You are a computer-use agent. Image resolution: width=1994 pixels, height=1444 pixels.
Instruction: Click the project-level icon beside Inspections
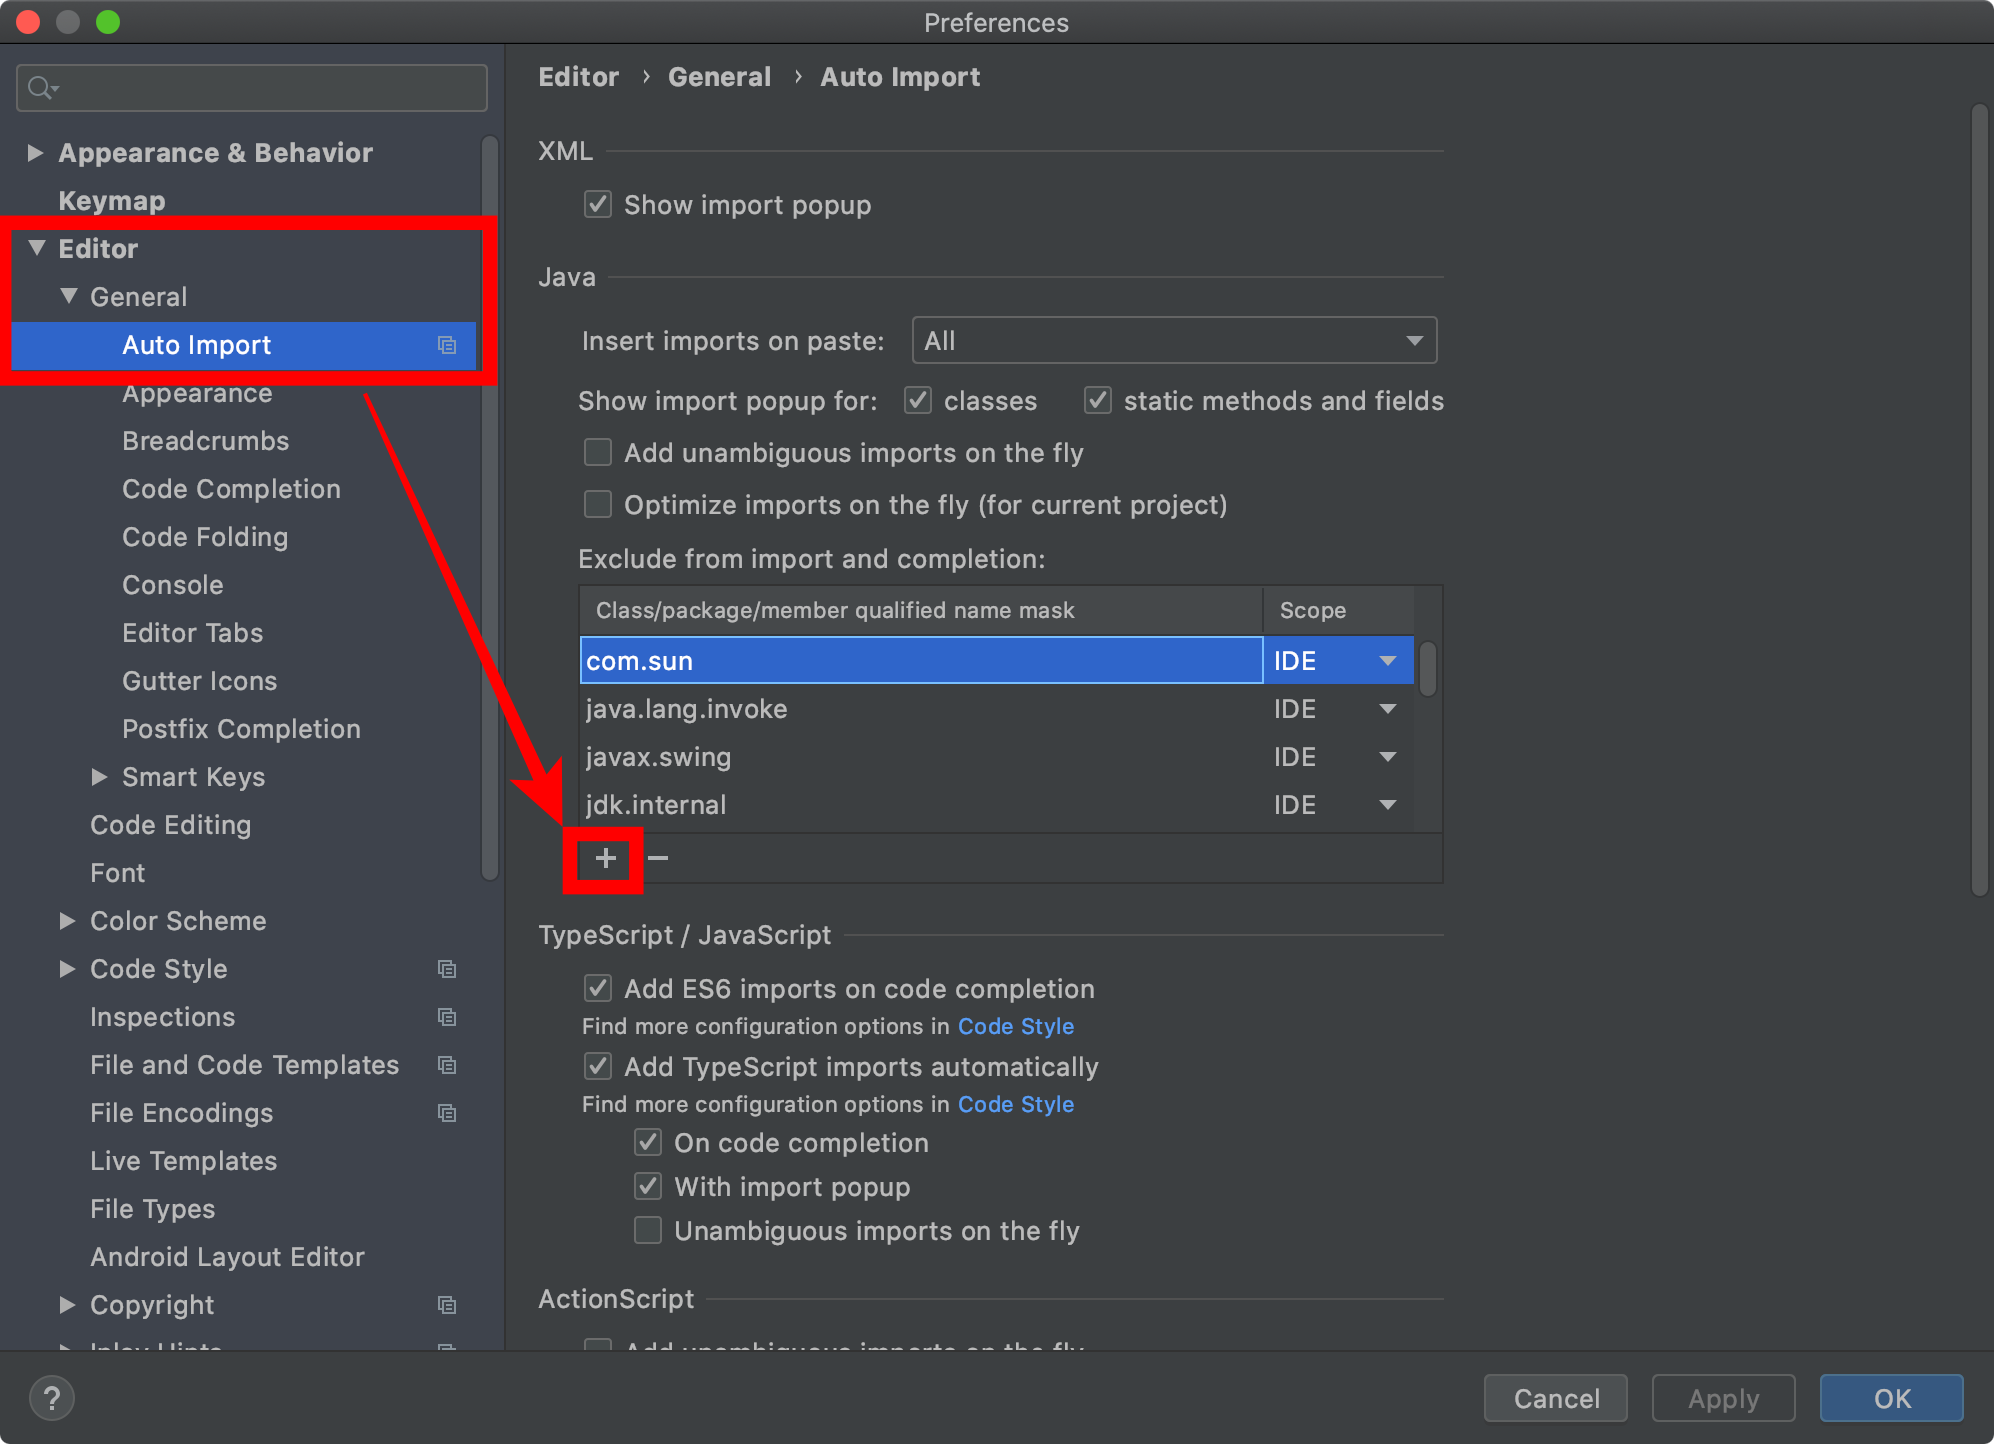(x=447, y=1017)
